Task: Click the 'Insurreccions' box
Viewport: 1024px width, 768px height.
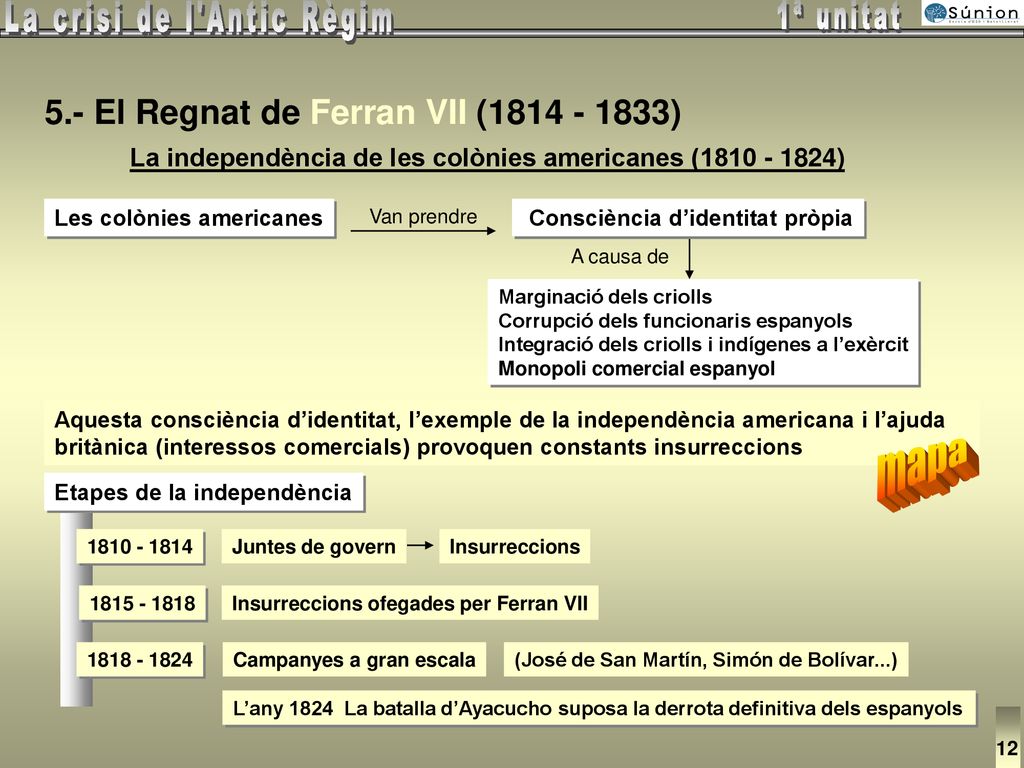Action: (515, 547)
